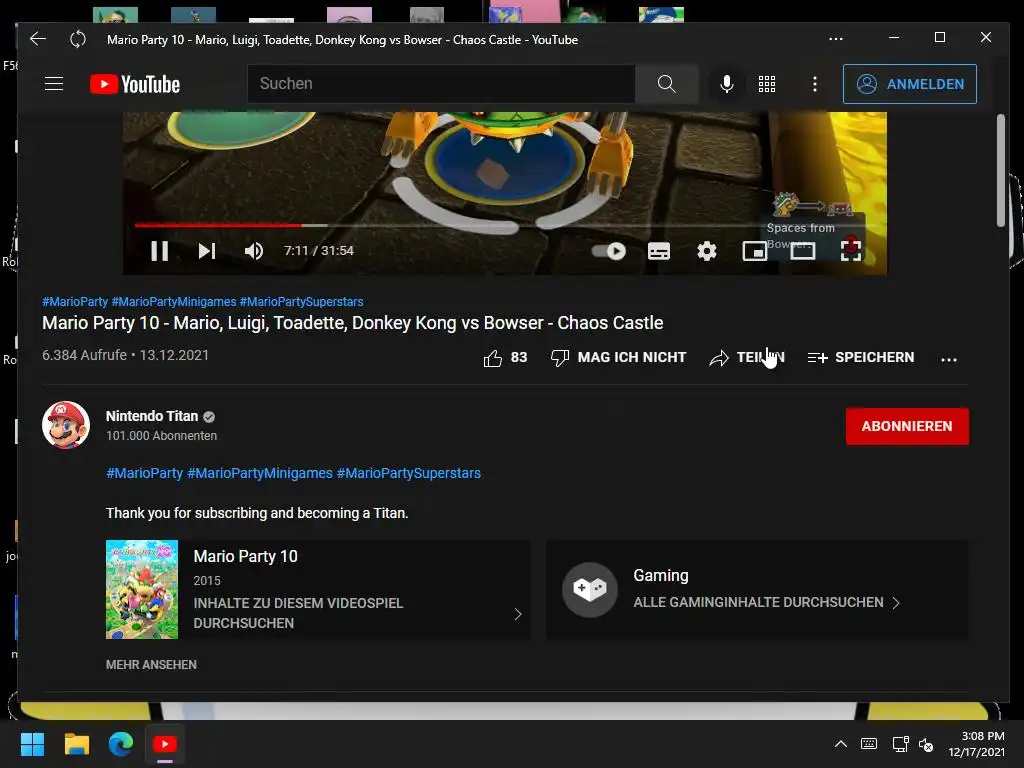Go back with the window's back arrow
The width and height of the screenshot is (1024, 768).
pos(38,39)
